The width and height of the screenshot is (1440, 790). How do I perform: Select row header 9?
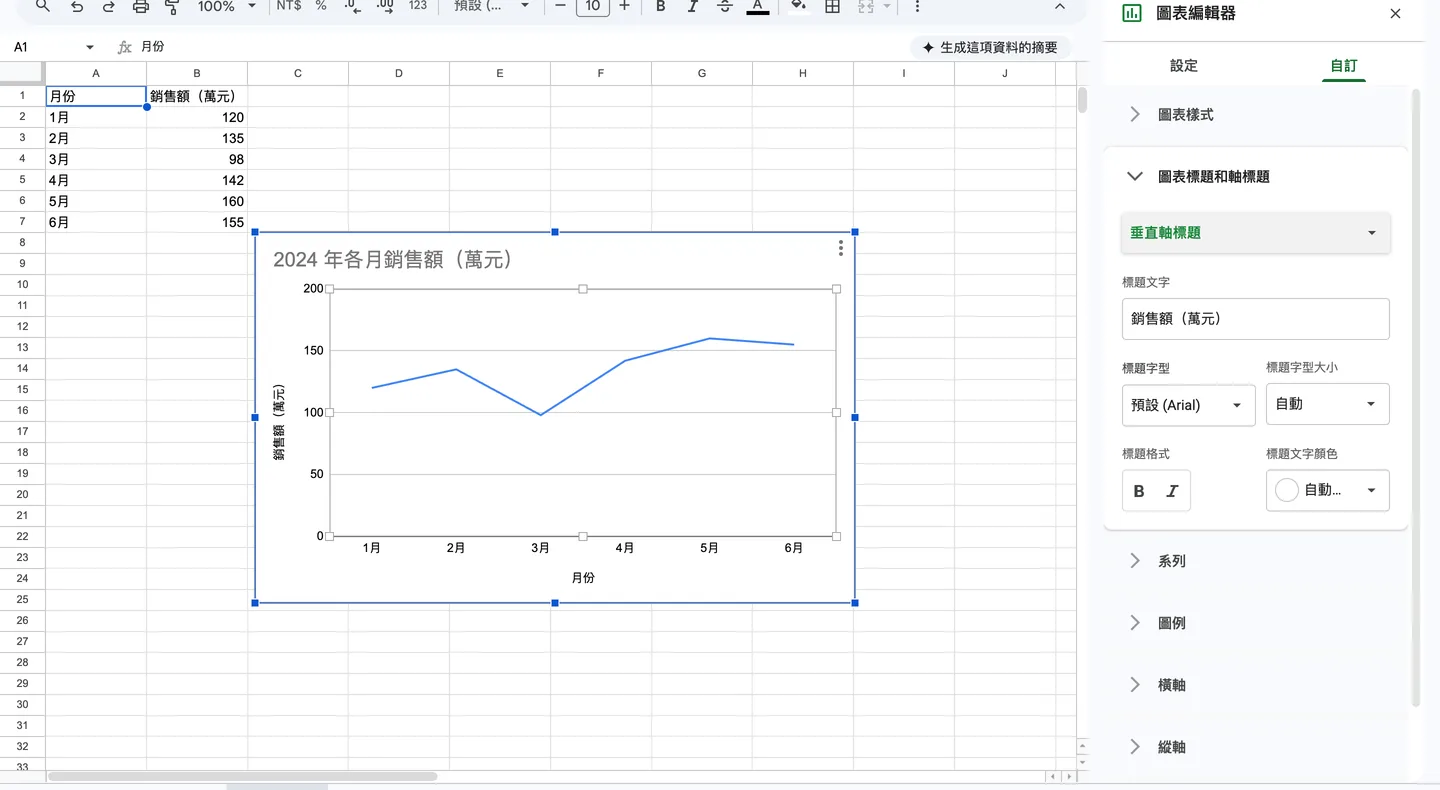coord(22,264)
